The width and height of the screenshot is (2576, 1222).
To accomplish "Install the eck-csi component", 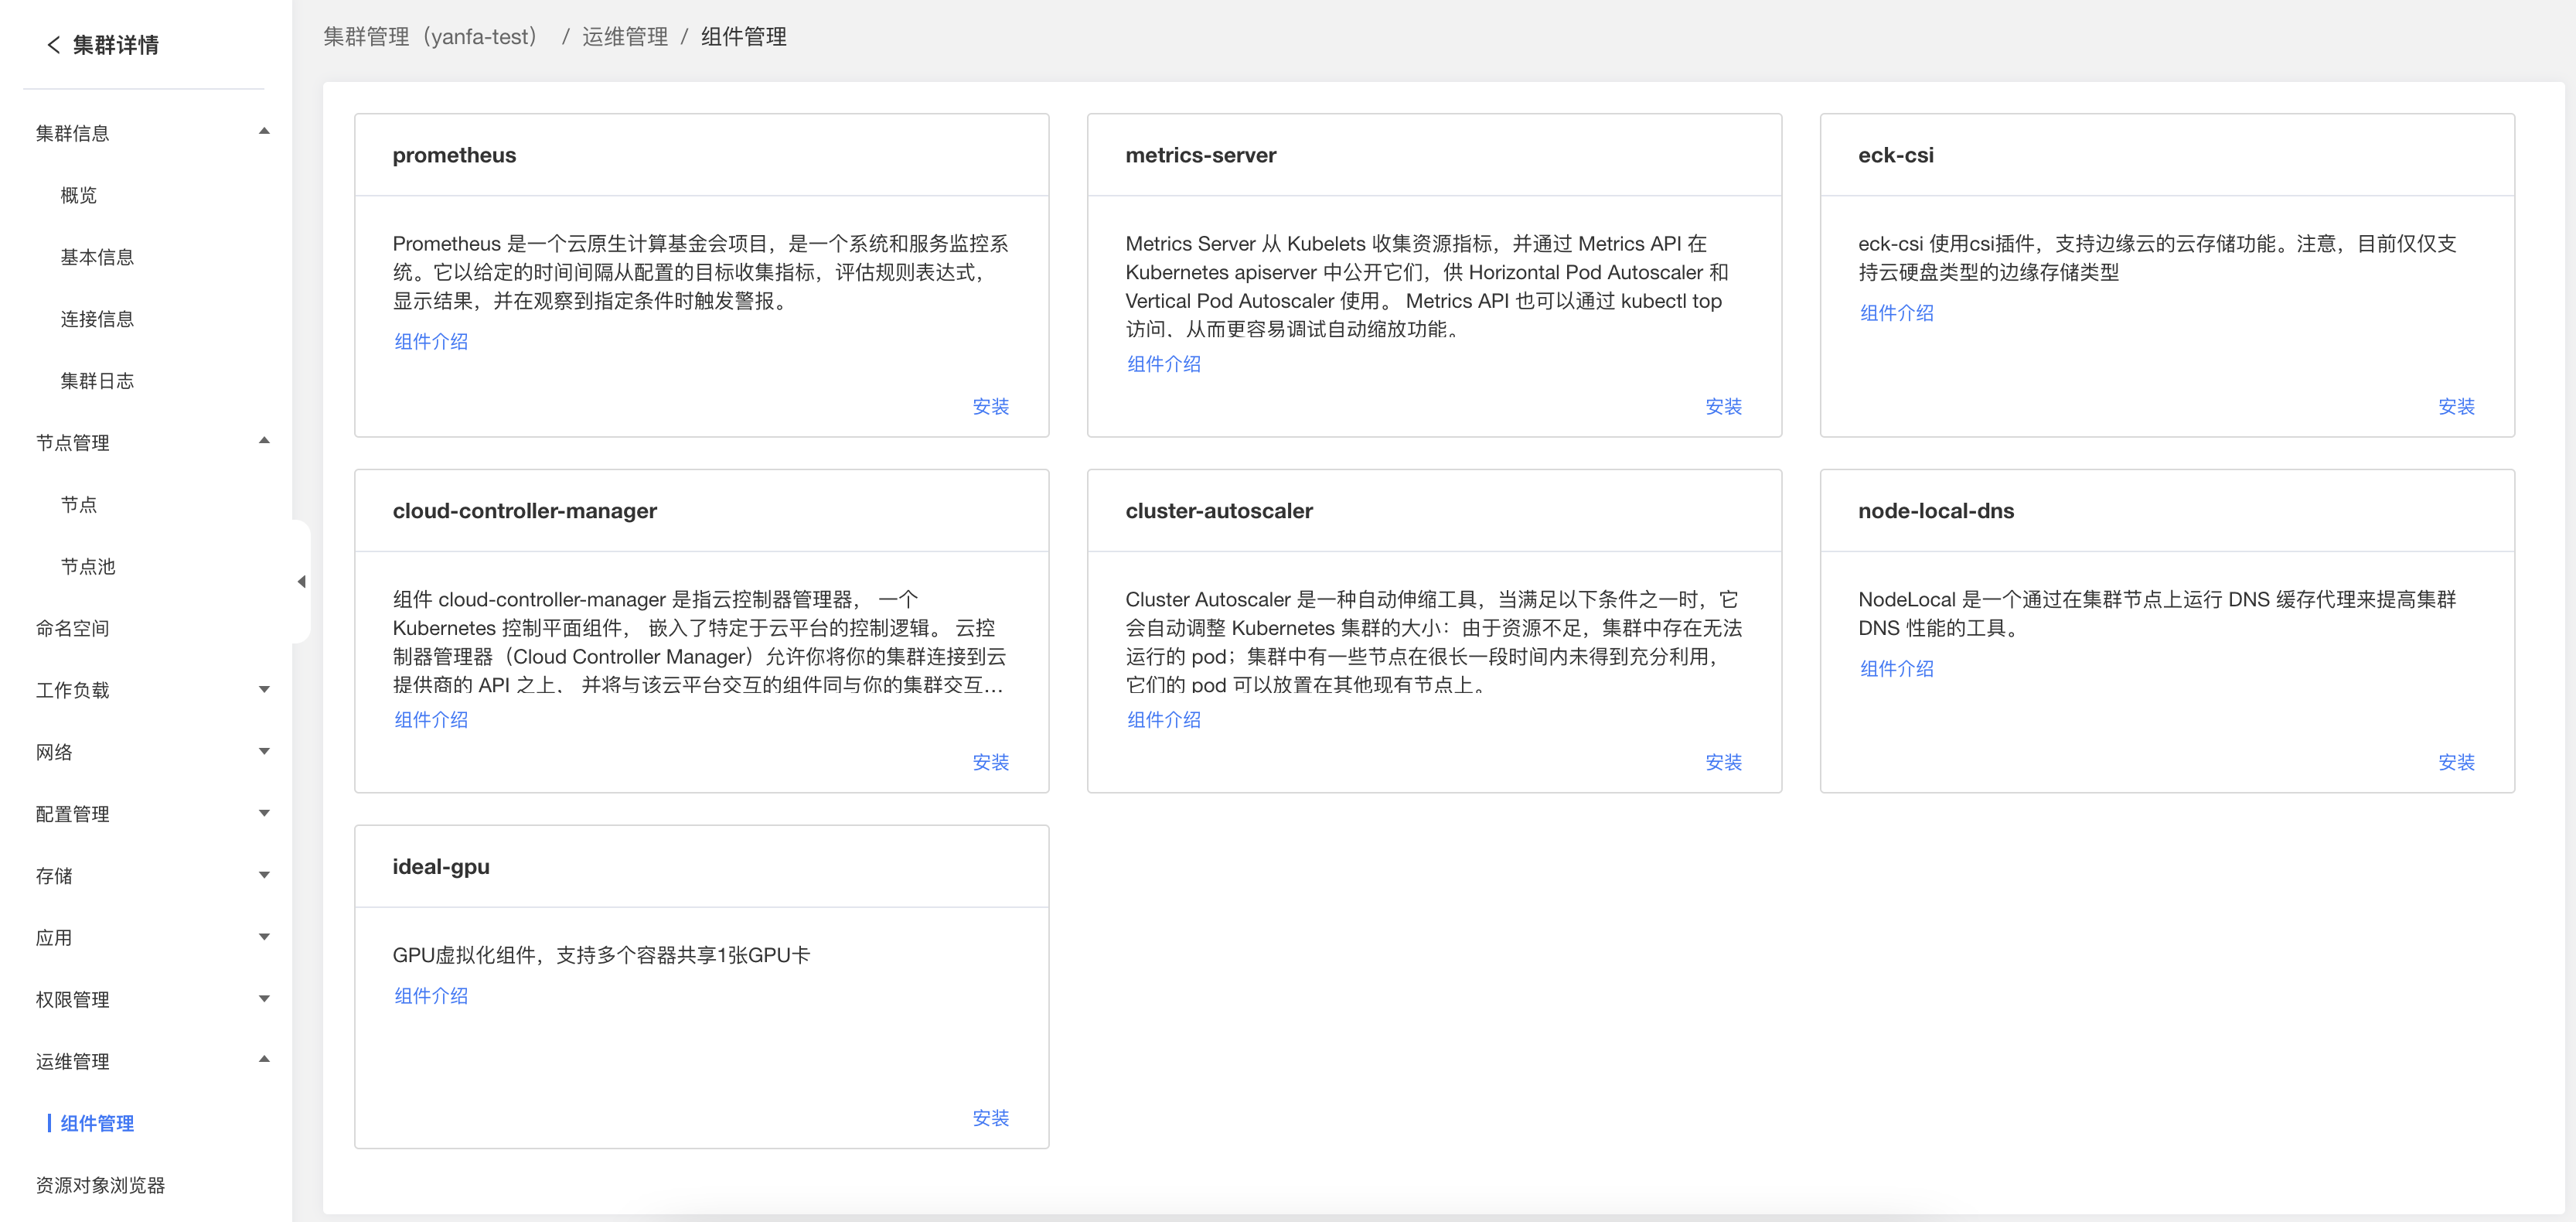I will click(2457, 406).
